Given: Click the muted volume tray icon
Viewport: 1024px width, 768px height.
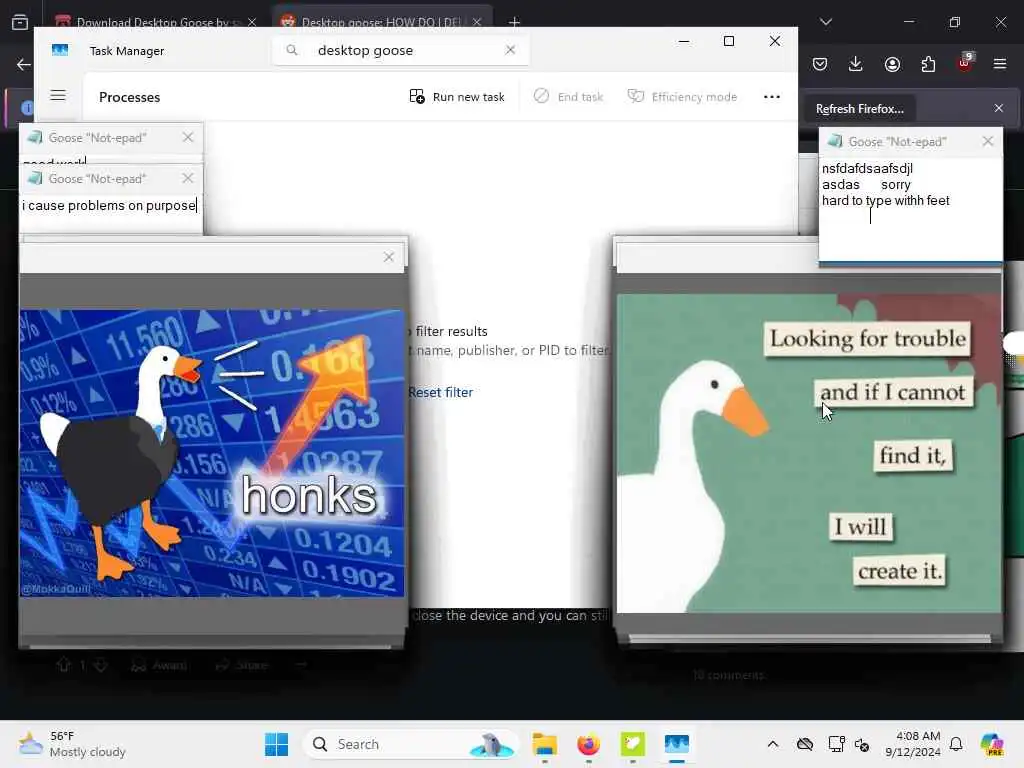Looking at the screenshot, I should [861, 744].
